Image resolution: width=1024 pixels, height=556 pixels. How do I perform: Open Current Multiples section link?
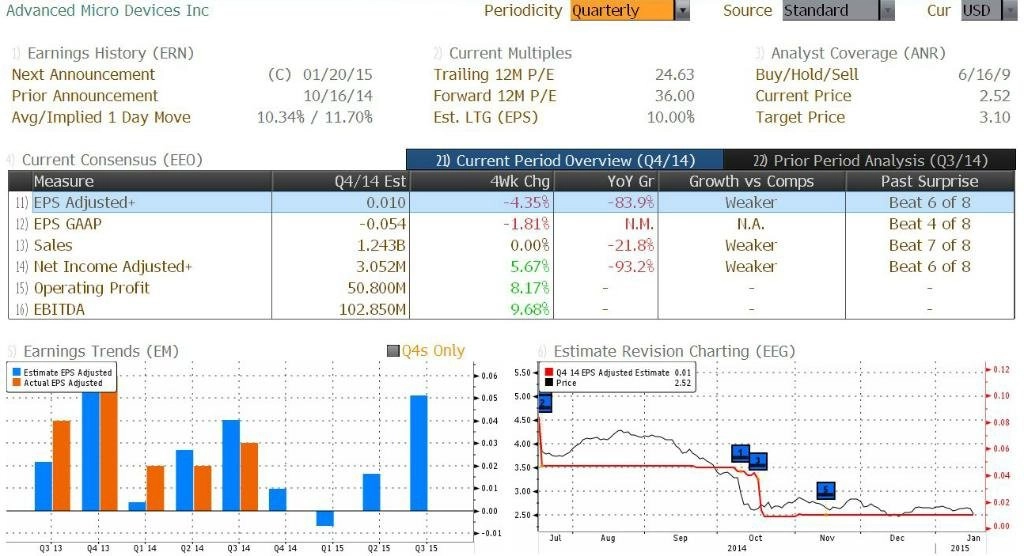tap(510, 53)
